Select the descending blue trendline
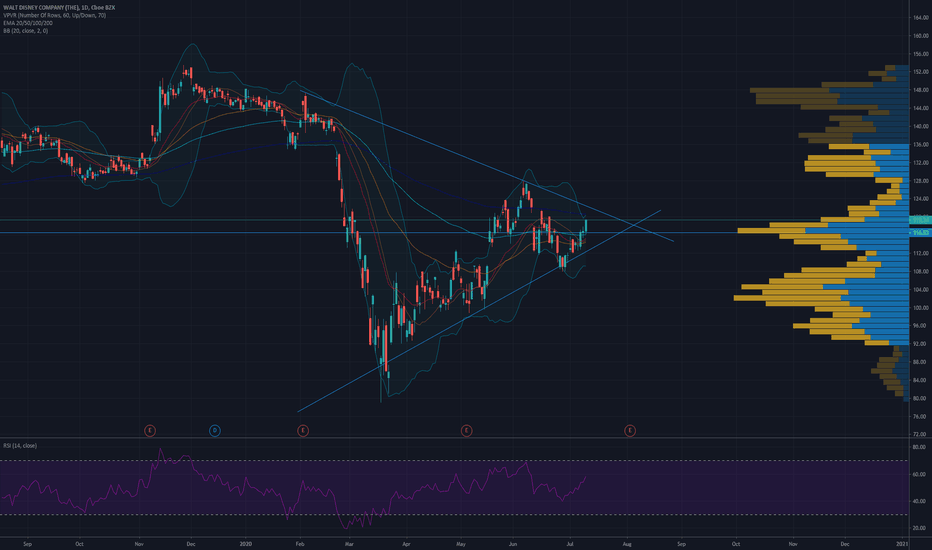Viewport: 932px width, 550px height. [487, 165]
